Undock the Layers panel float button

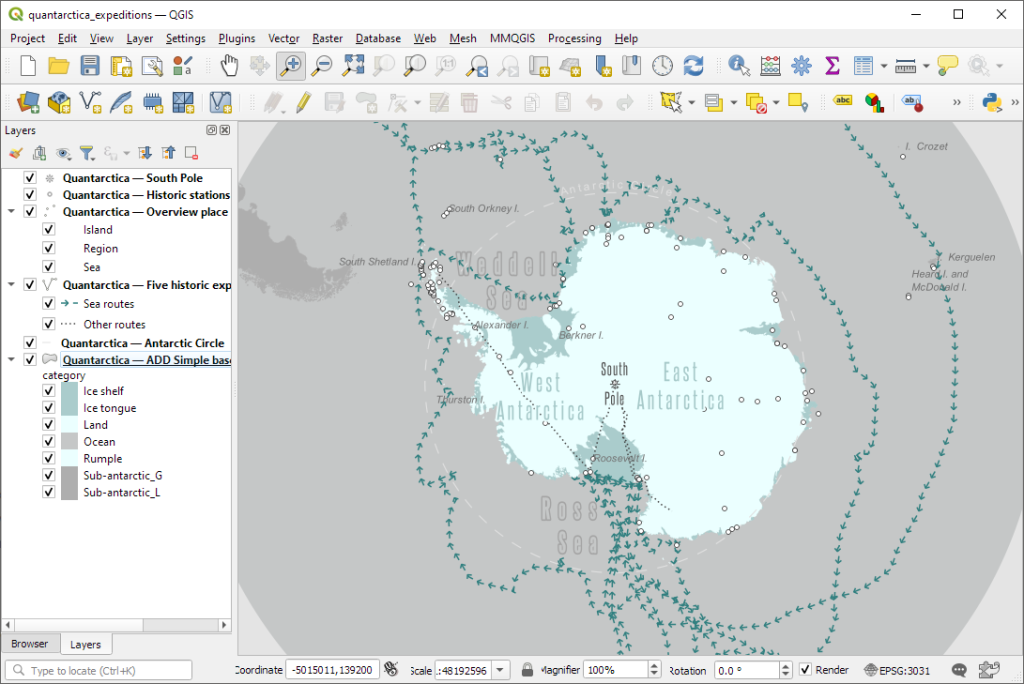click(x=212, y=130)
